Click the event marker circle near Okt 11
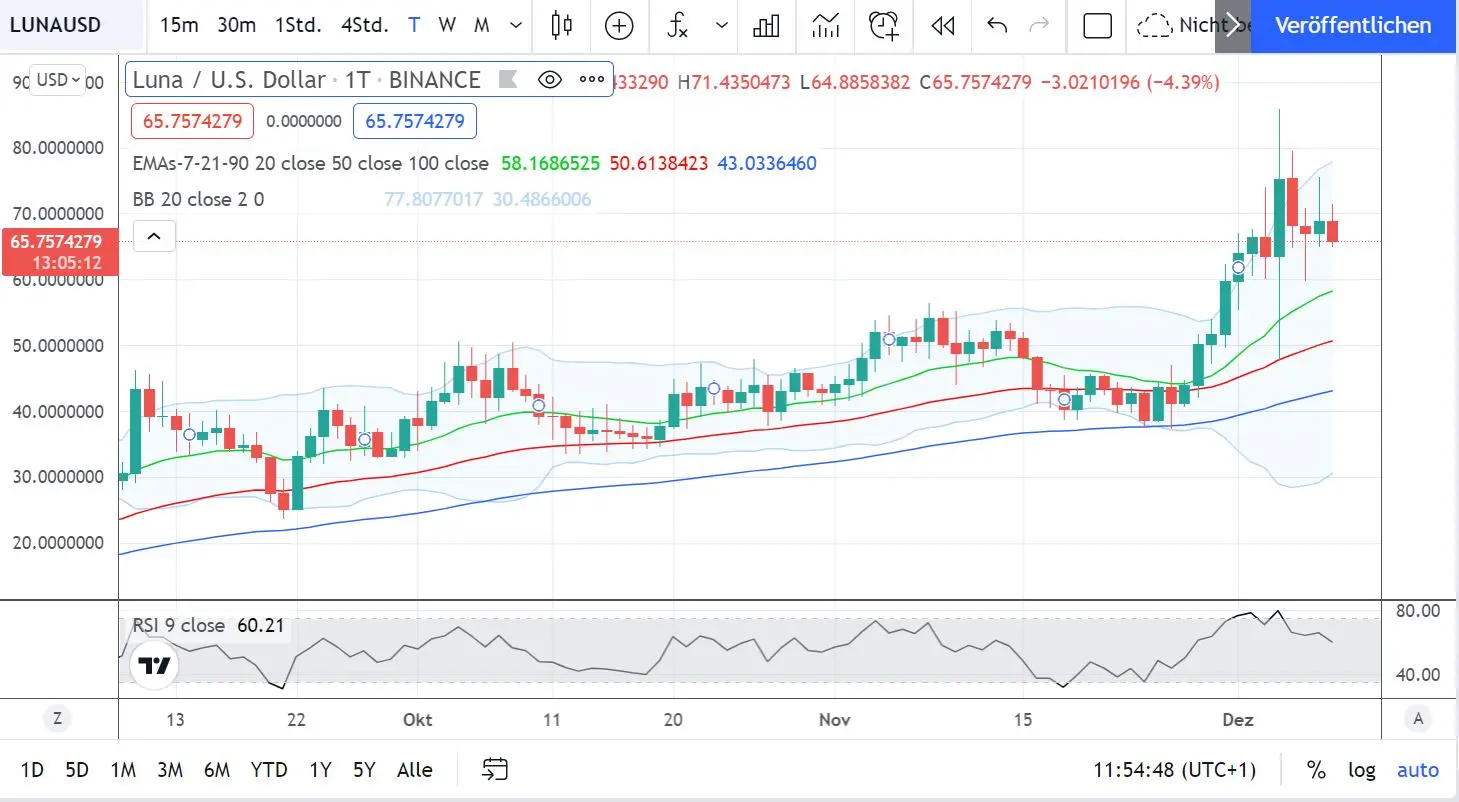 click(x=539, y=405)
